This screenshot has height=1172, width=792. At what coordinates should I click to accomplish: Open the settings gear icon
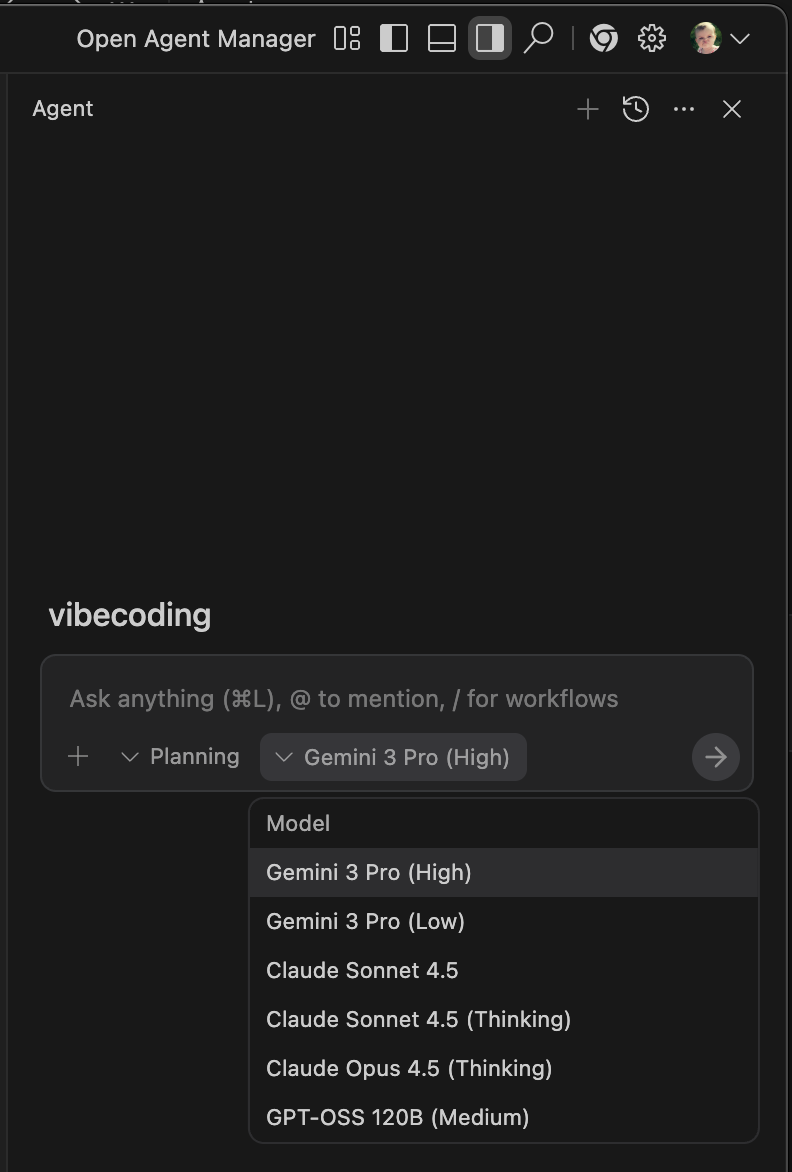click(652, 39)
